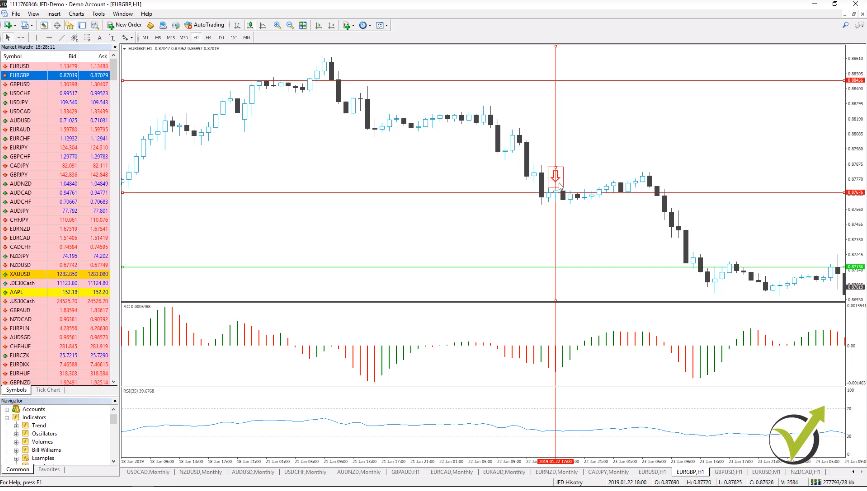Open the templates dropdown arrow
Viewport: 867px width, 491px height.
(x=387, y=26)
